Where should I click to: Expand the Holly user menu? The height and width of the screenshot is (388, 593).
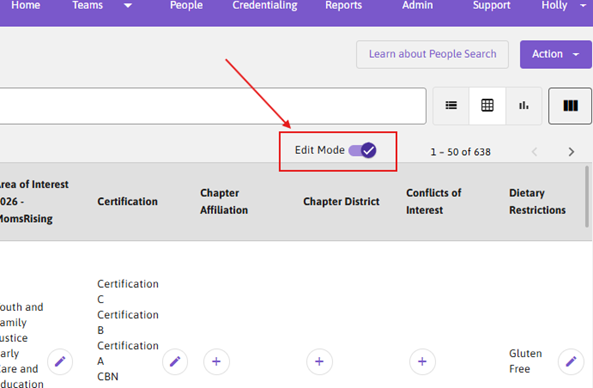563,5
